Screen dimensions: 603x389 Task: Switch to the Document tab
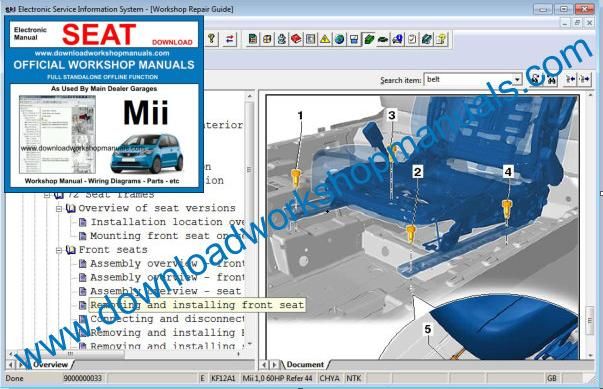[305, 364]
